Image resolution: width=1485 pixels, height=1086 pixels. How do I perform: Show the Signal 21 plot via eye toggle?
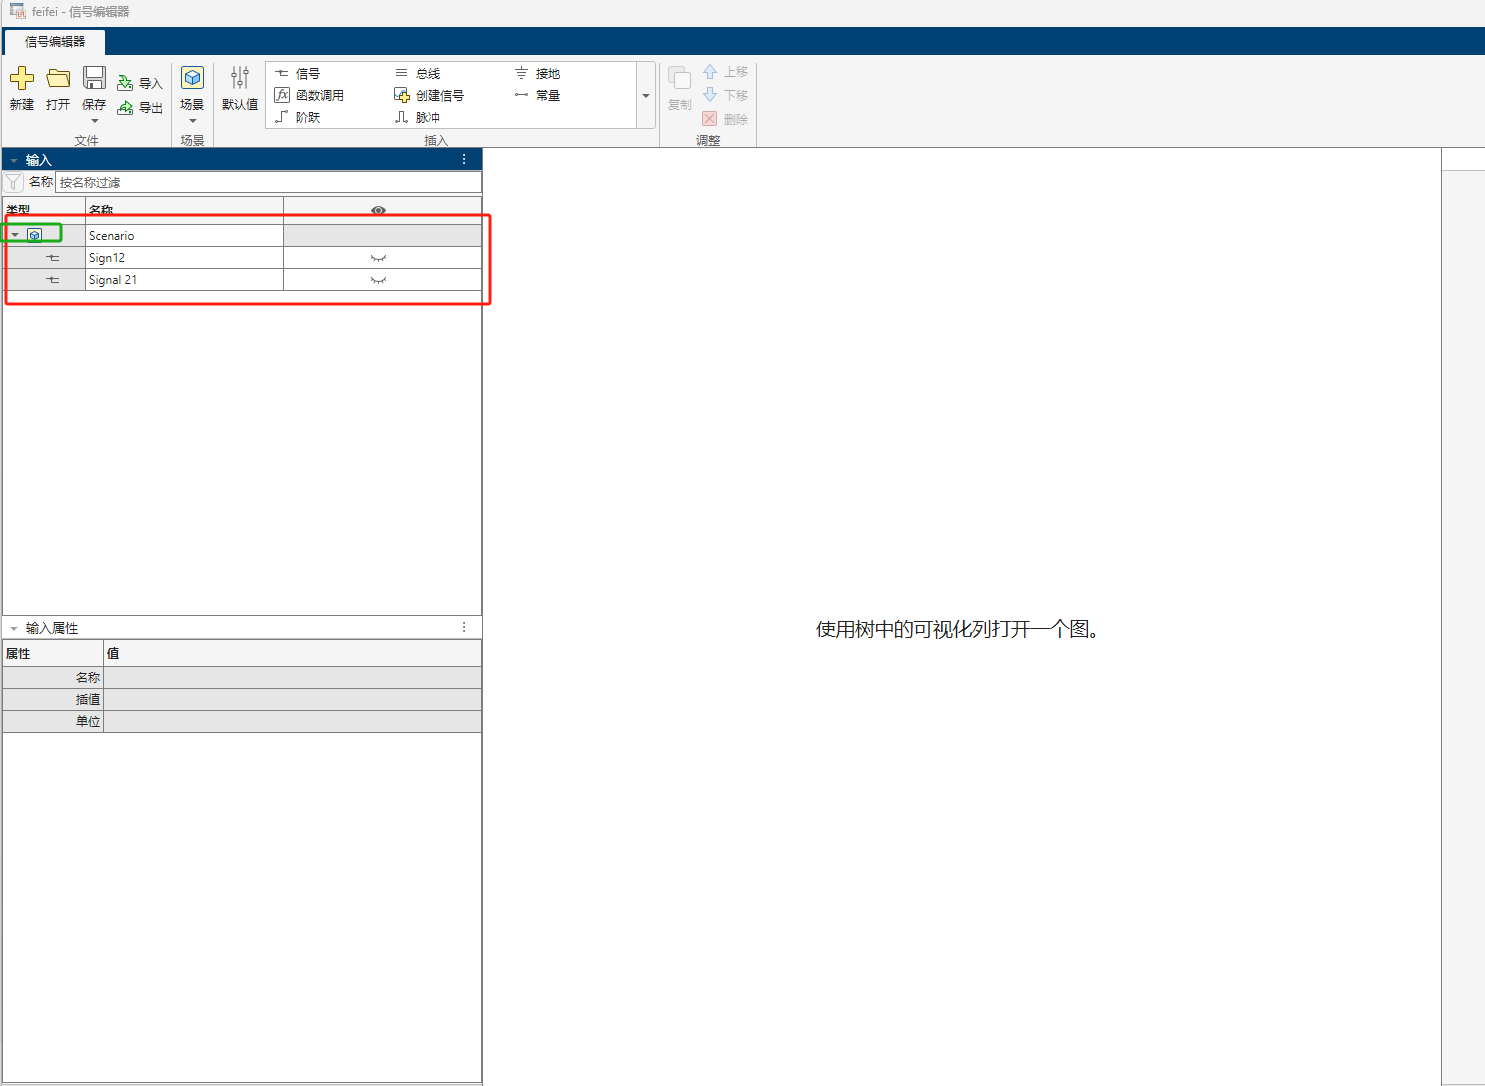pyautogui.click(x=379, y=279)
